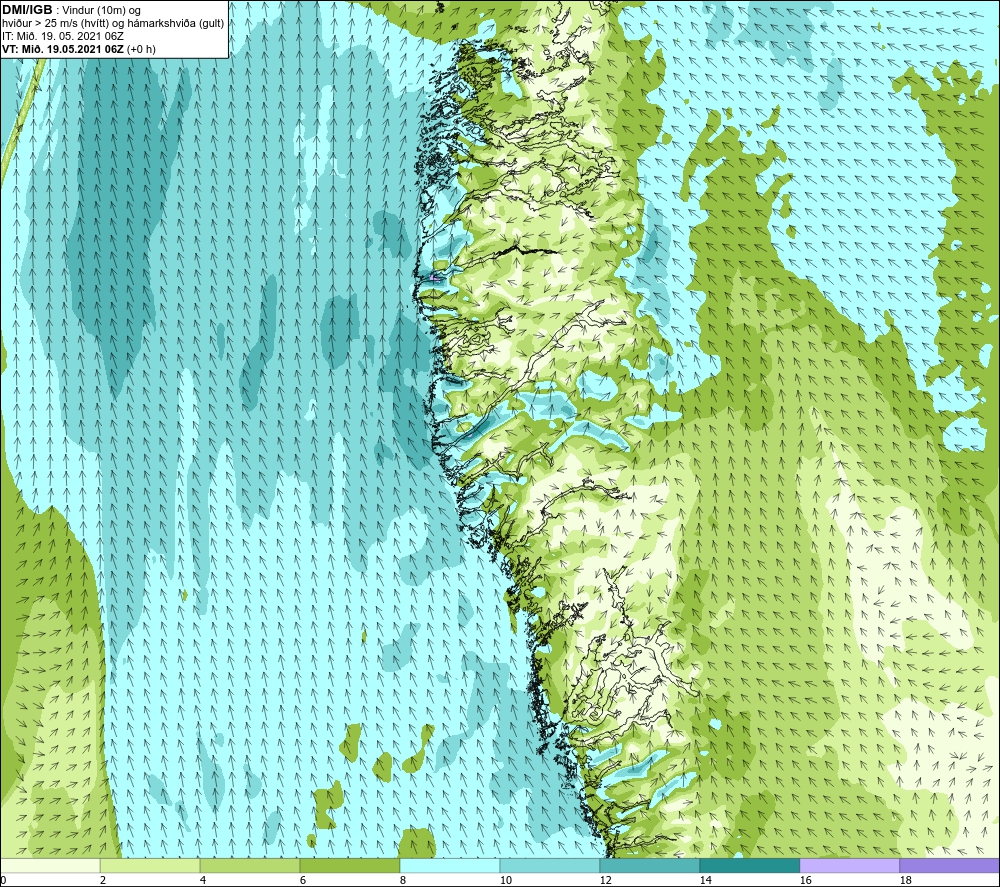Click the 'VT: Mið. 19.05.2021 06Z (+0 h)' line
Viewport: 1000px width, 887px height.
(x=78, y=49)
